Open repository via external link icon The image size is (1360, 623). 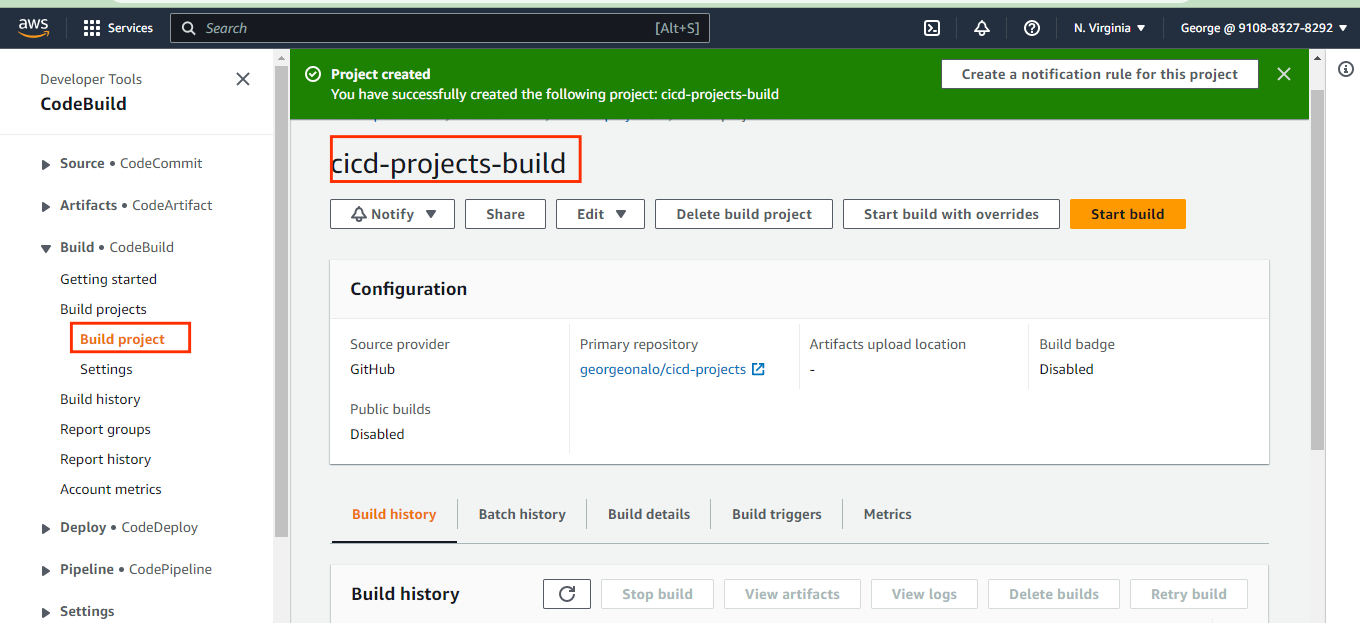coord(760,369)
